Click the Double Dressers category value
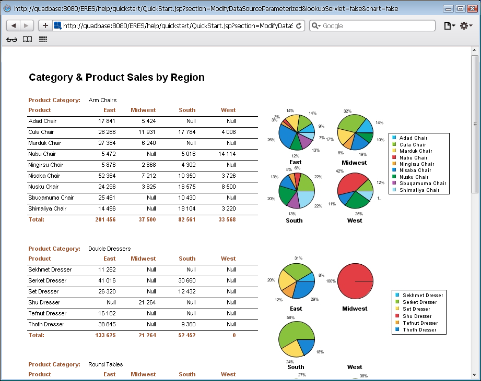 point(109,249)
